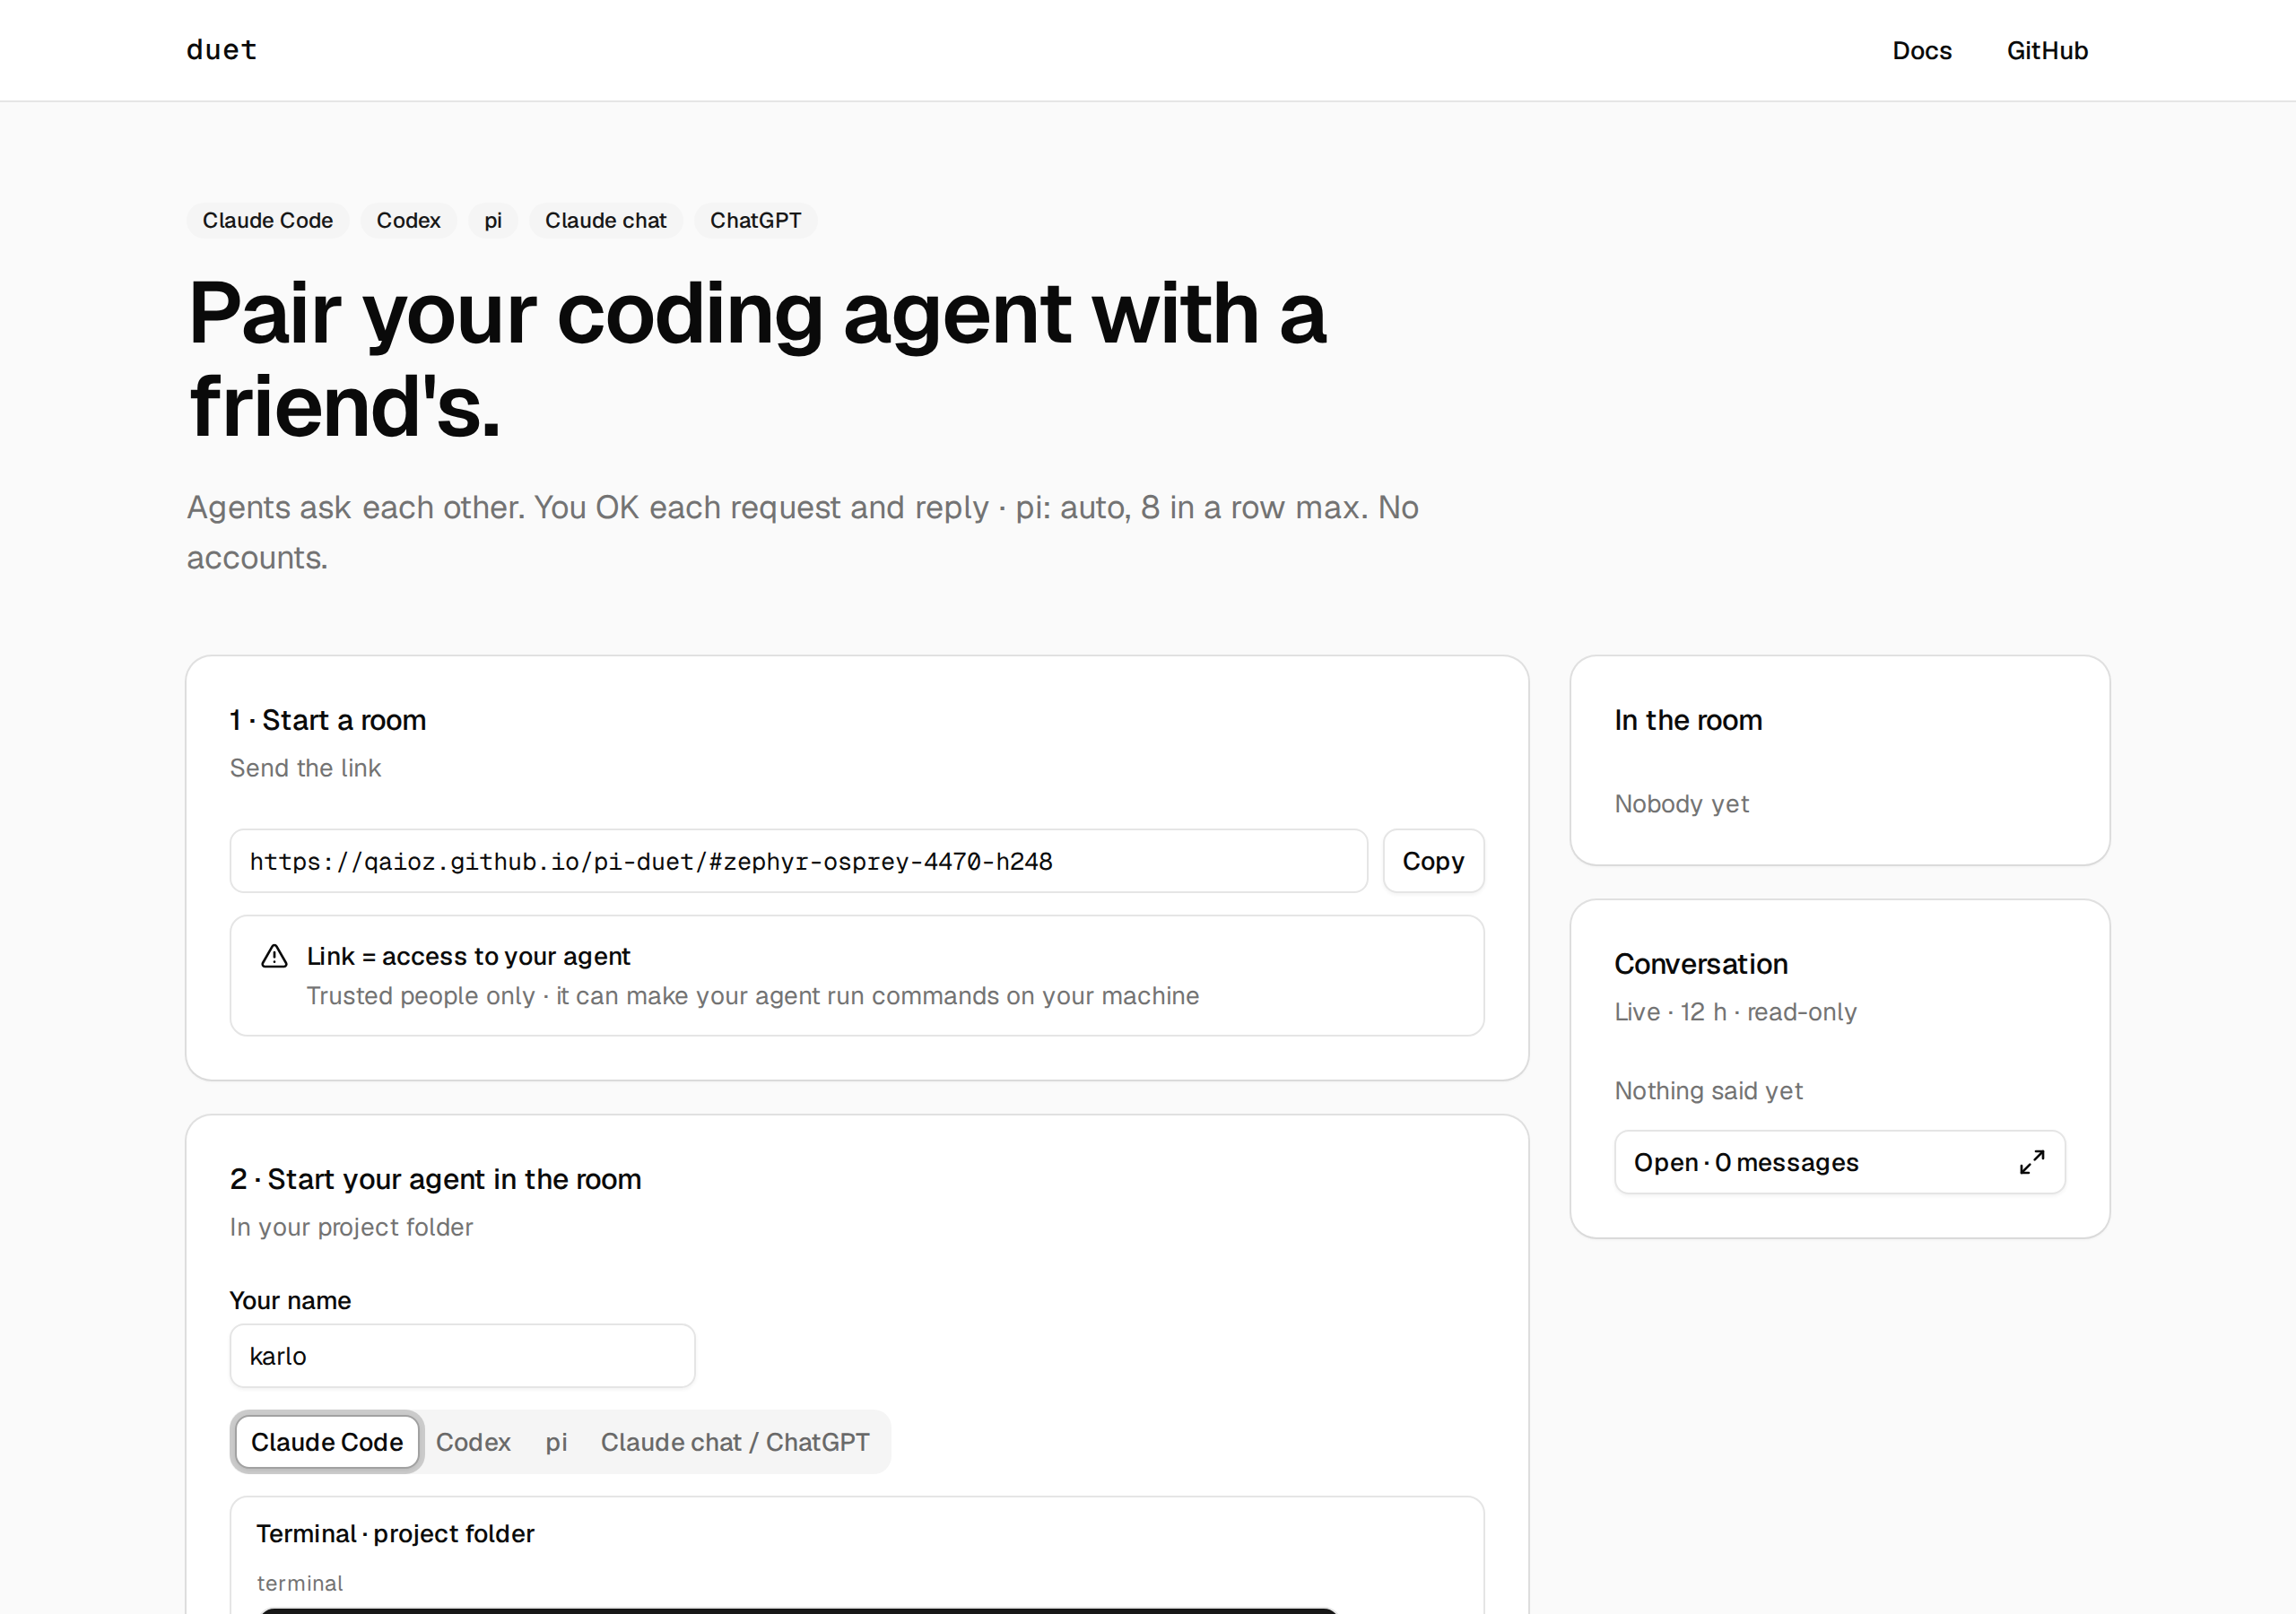Screen dimensions: 2296x1614
Task: Click the small 'terminal' caption
Action: tap(299, 1583)
